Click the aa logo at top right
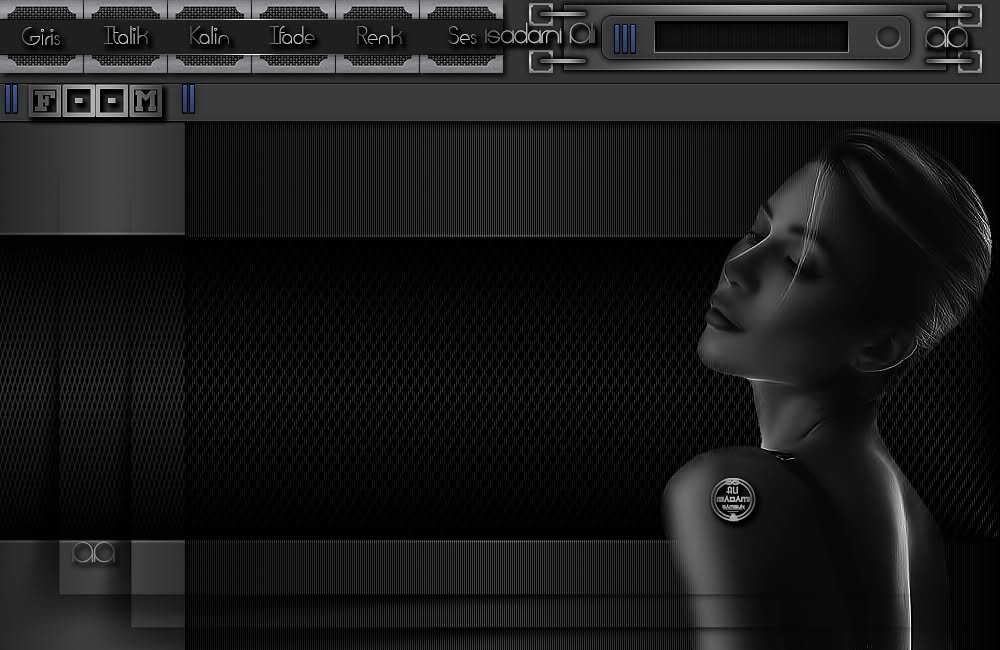Screen dimensions: 1000x650 click(947, 38)
